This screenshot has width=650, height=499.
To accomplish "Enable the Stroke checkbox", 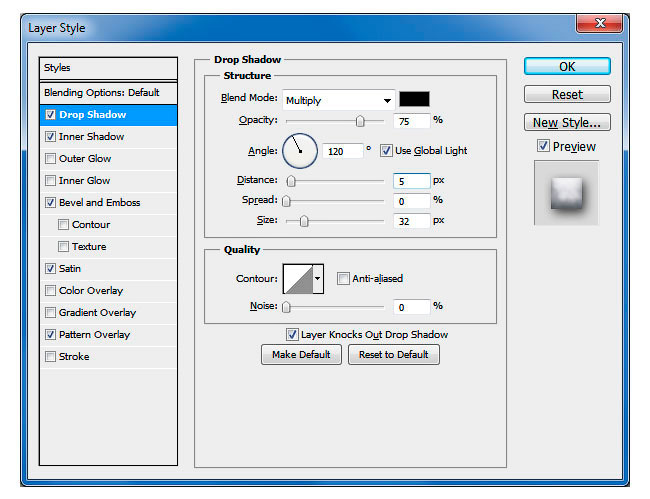I will click(51, 356).
